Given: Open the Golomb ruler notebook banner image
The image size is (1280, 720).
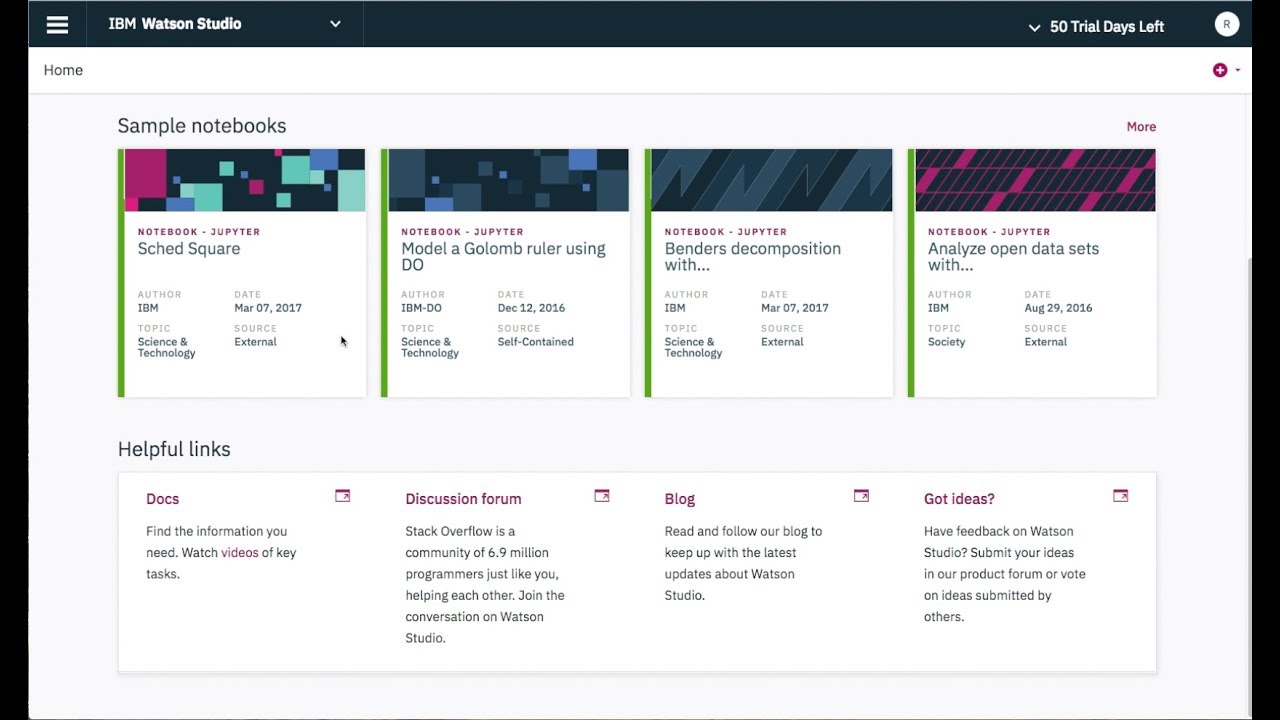Looking at the screenshot, I should 508,180.
